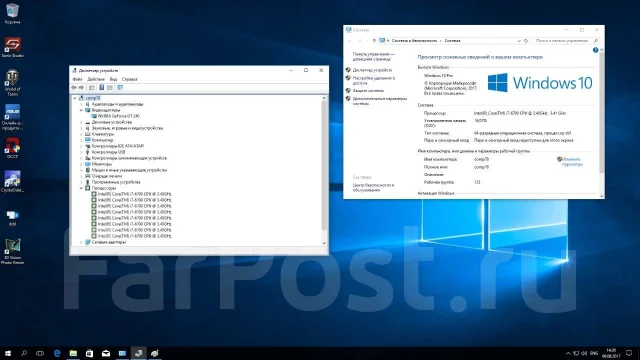Image resolution: width=640 pixels, height=360 pixels.
Task: Expand the Мониторы node
Action: click(81, 164)
